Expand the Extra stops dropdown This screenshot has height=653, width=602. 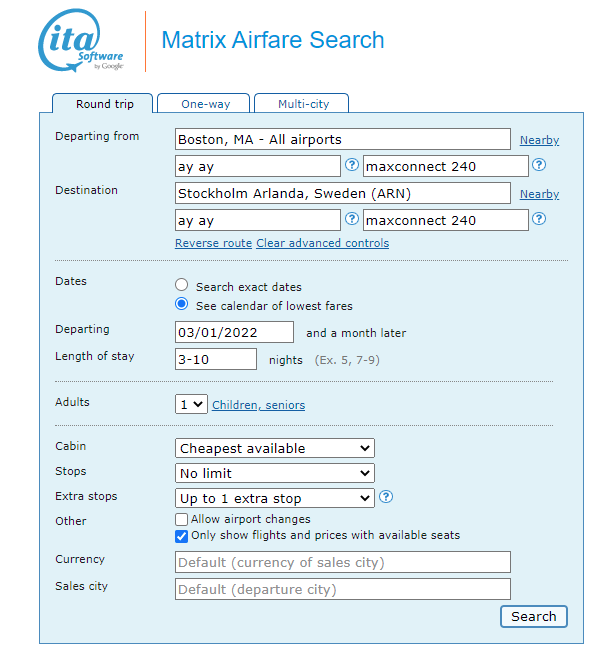pos(275,498)
